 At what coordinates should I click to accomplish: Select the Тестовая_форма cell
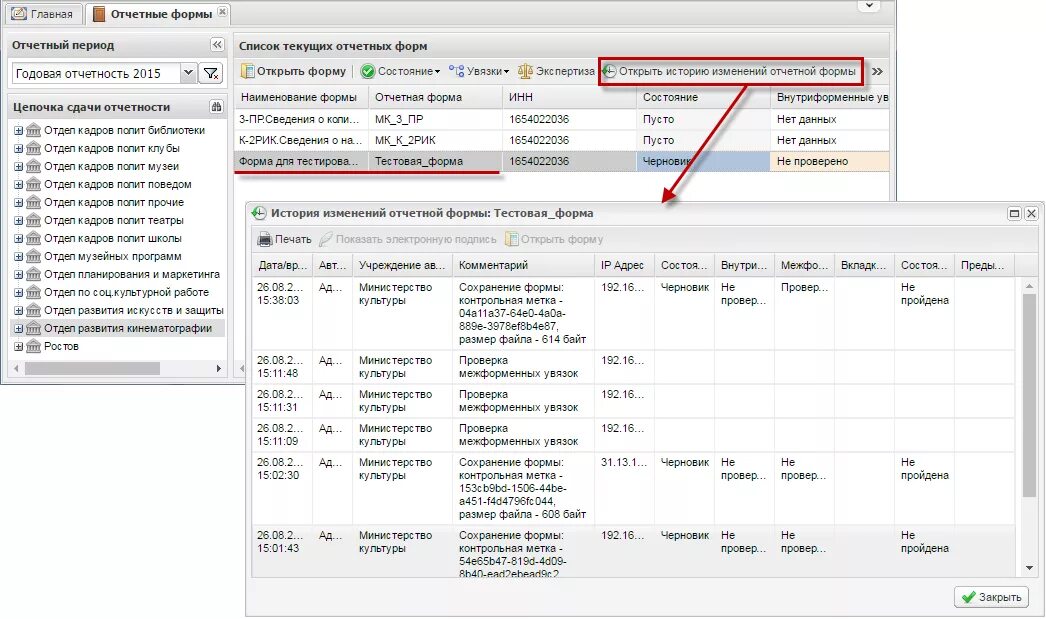tap(436, 161)
